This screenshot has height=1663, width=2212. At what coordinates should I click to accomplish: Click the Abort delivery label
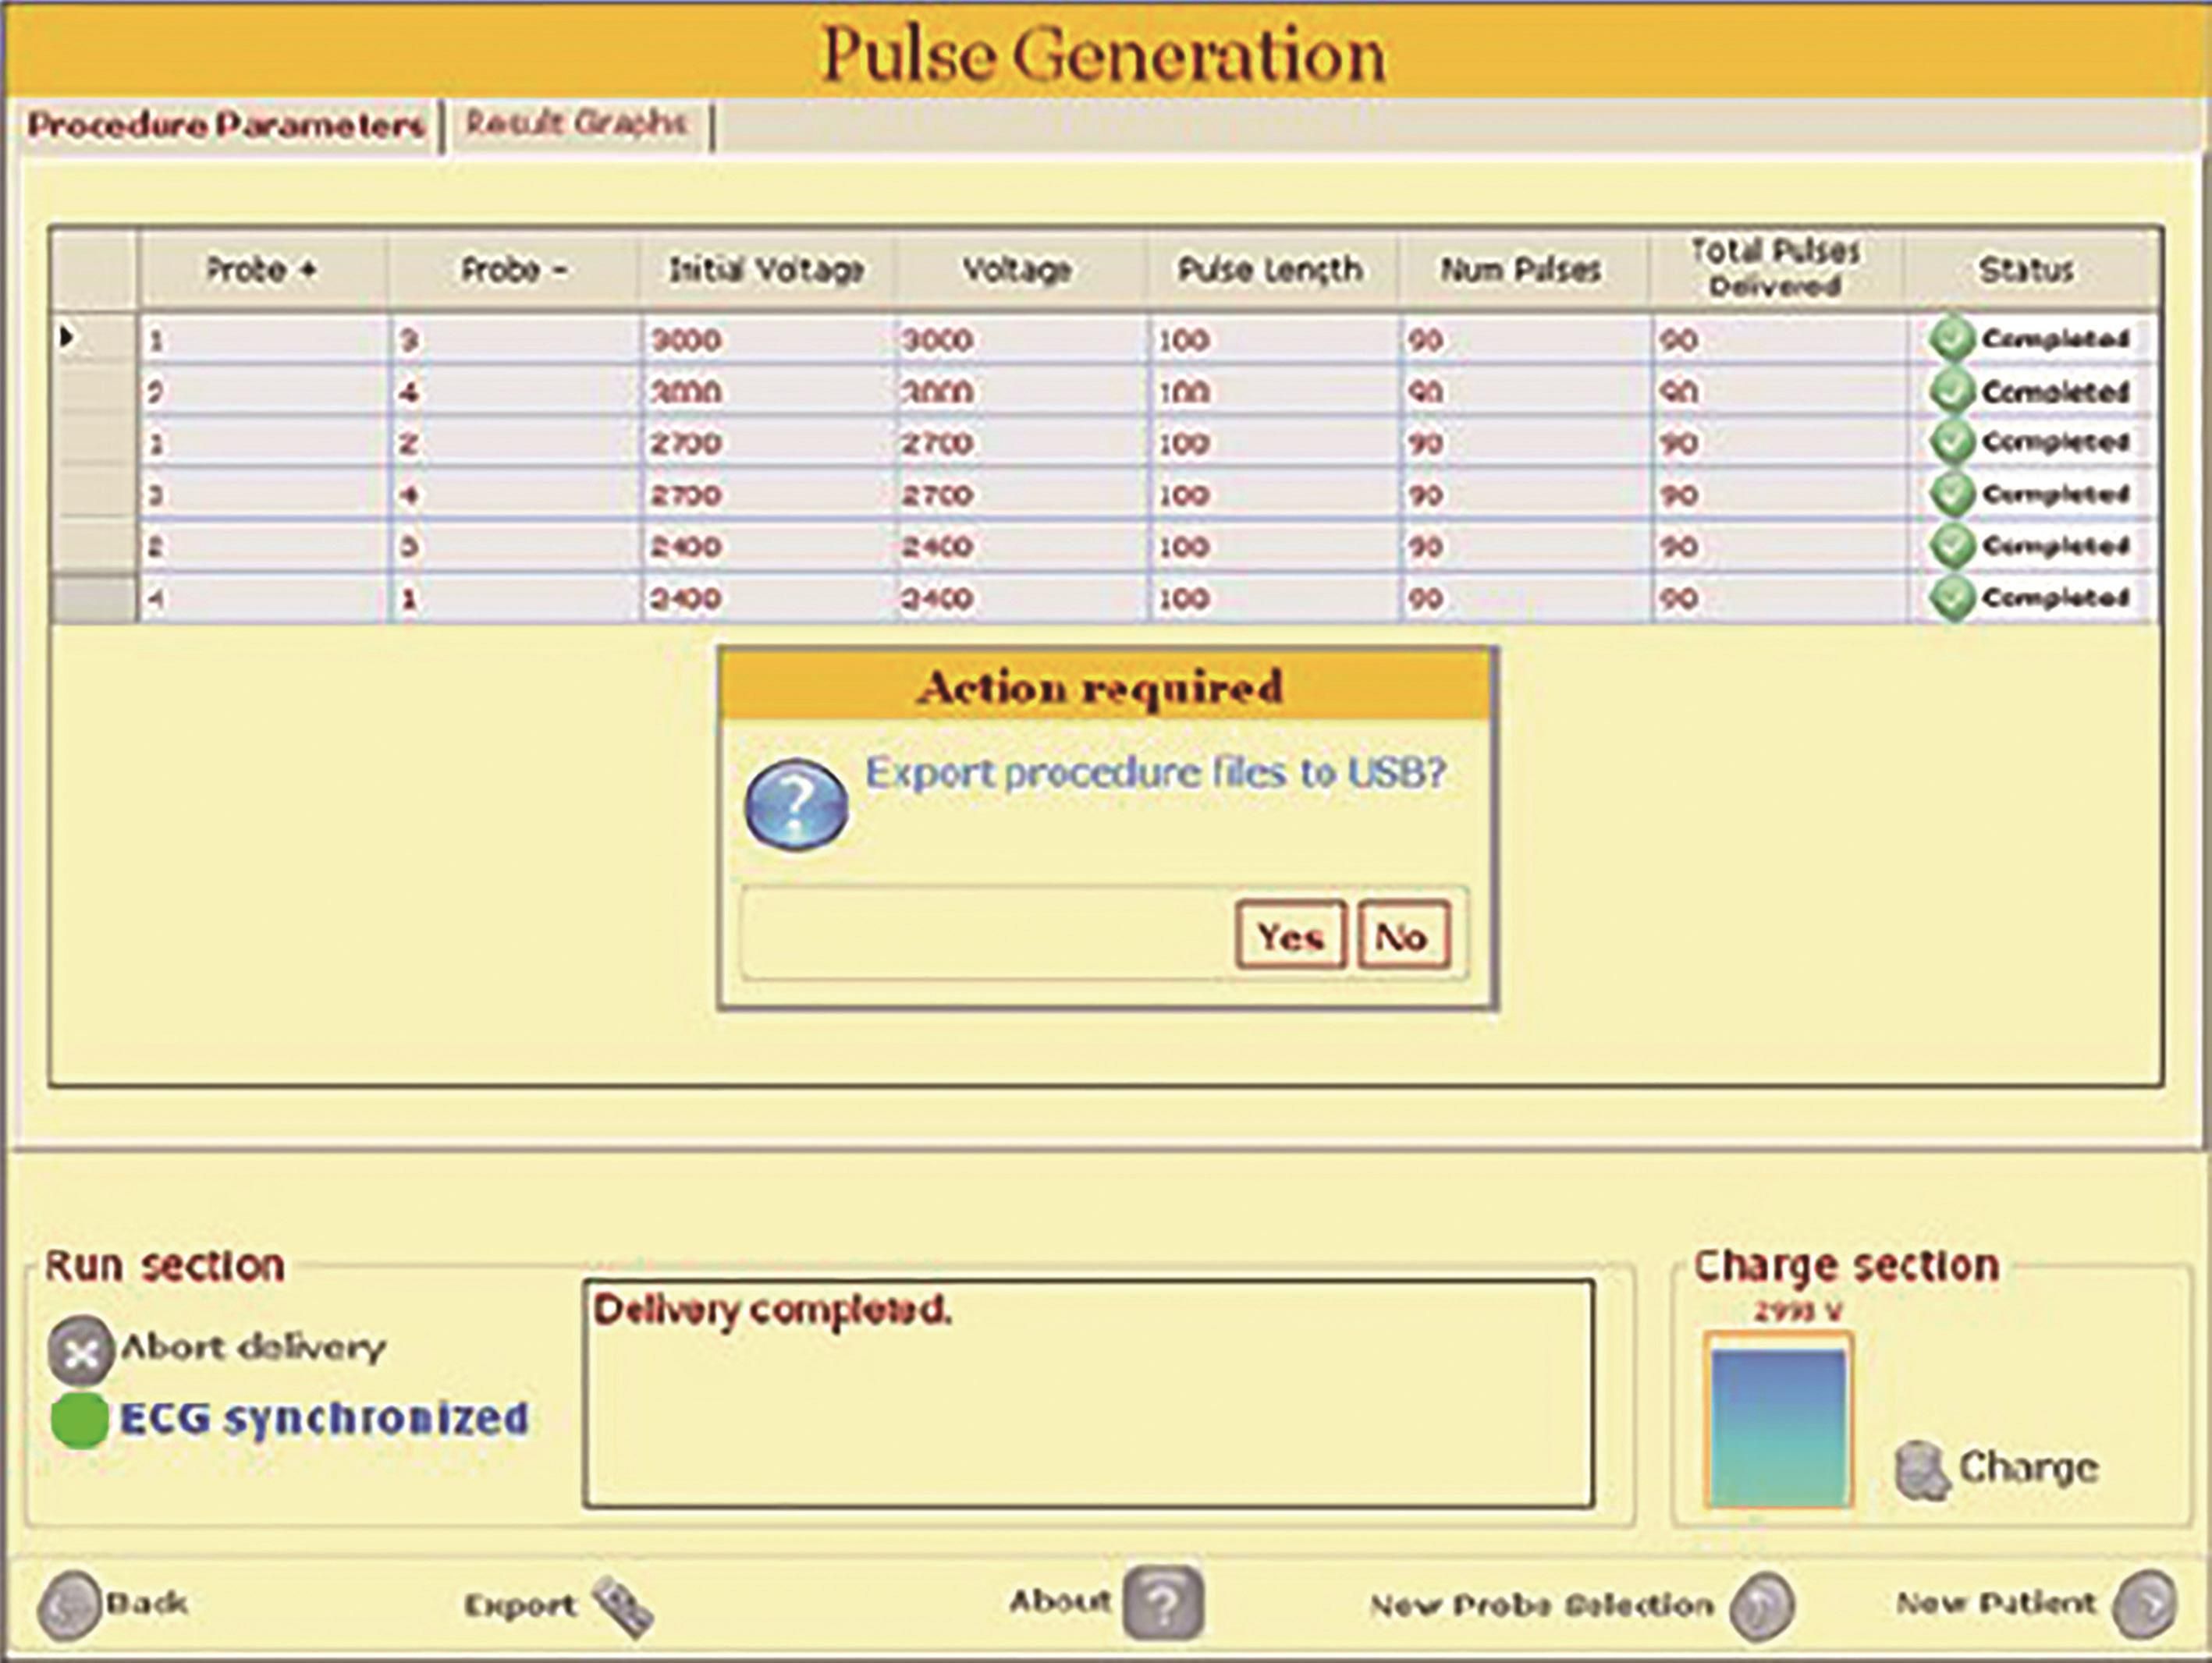tap(253, 1348)
